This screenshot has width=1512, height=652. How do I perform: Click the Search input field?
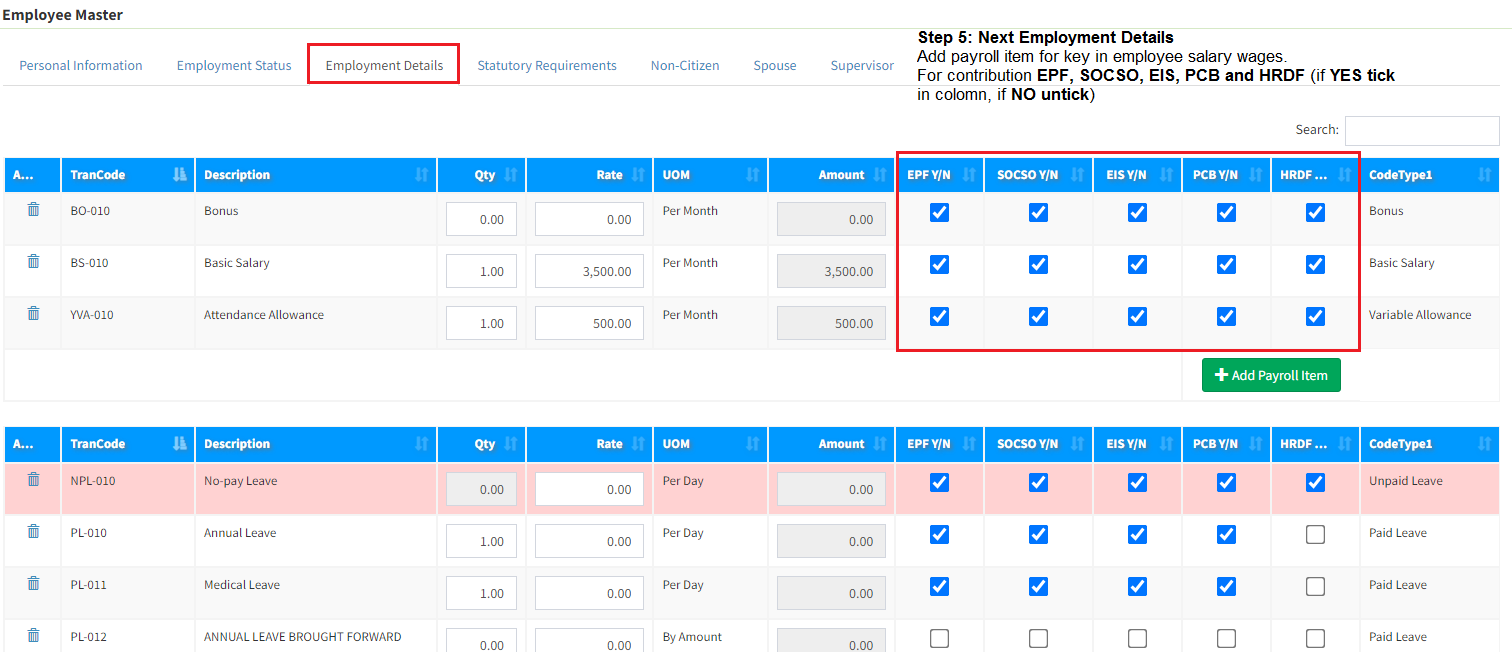point(1421,130)
